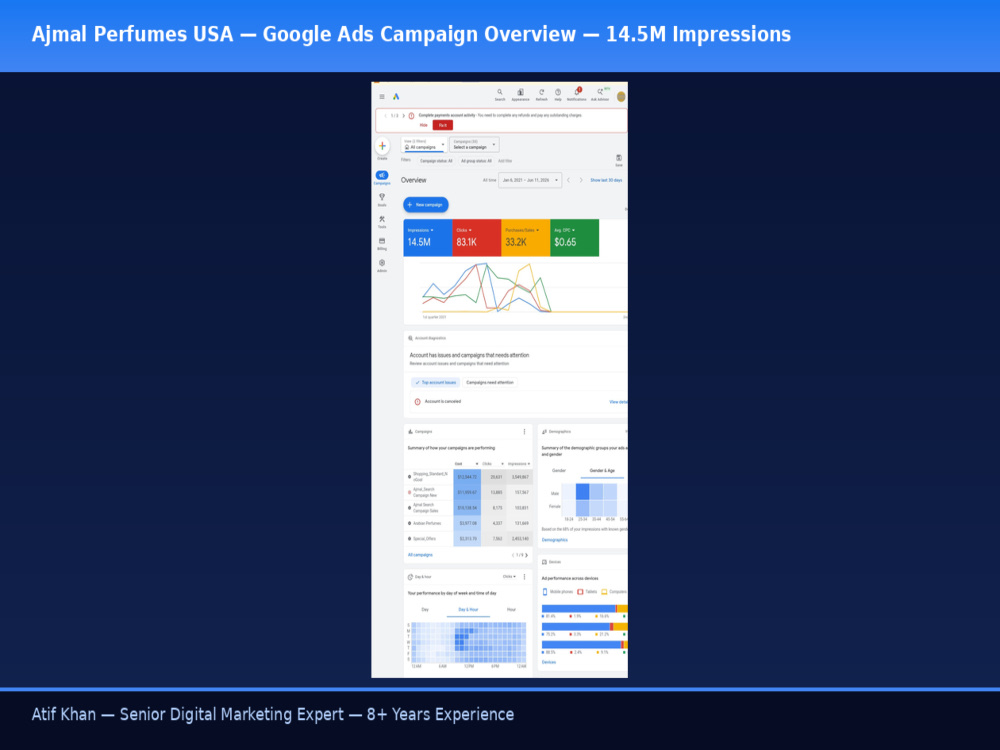The image size is (1000, 750).
Task: Select Arabian Perfumes campaign row
Action: point(470,524)
